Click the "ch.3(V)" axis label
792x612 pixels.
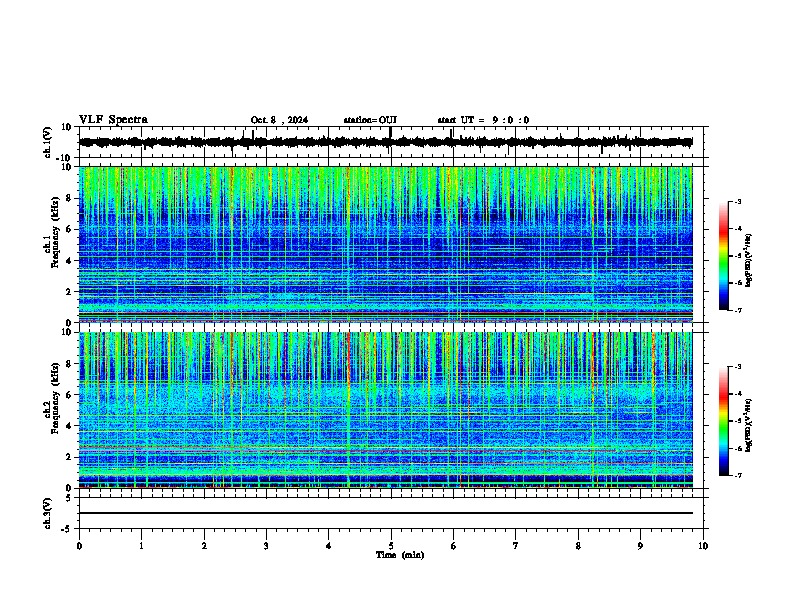[x=48, y=514]
